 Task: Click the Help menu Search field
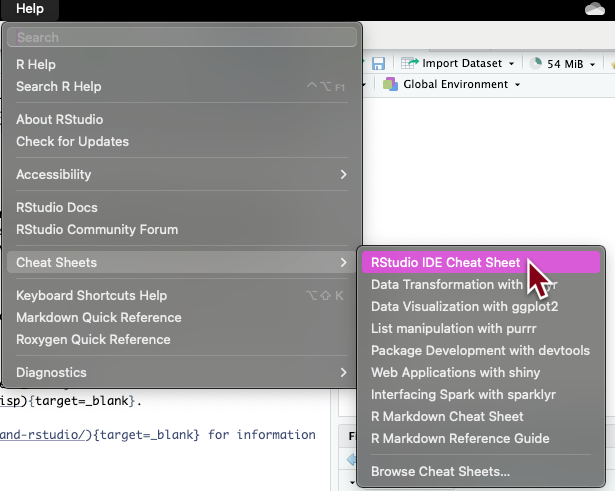[x=180, y=37]
